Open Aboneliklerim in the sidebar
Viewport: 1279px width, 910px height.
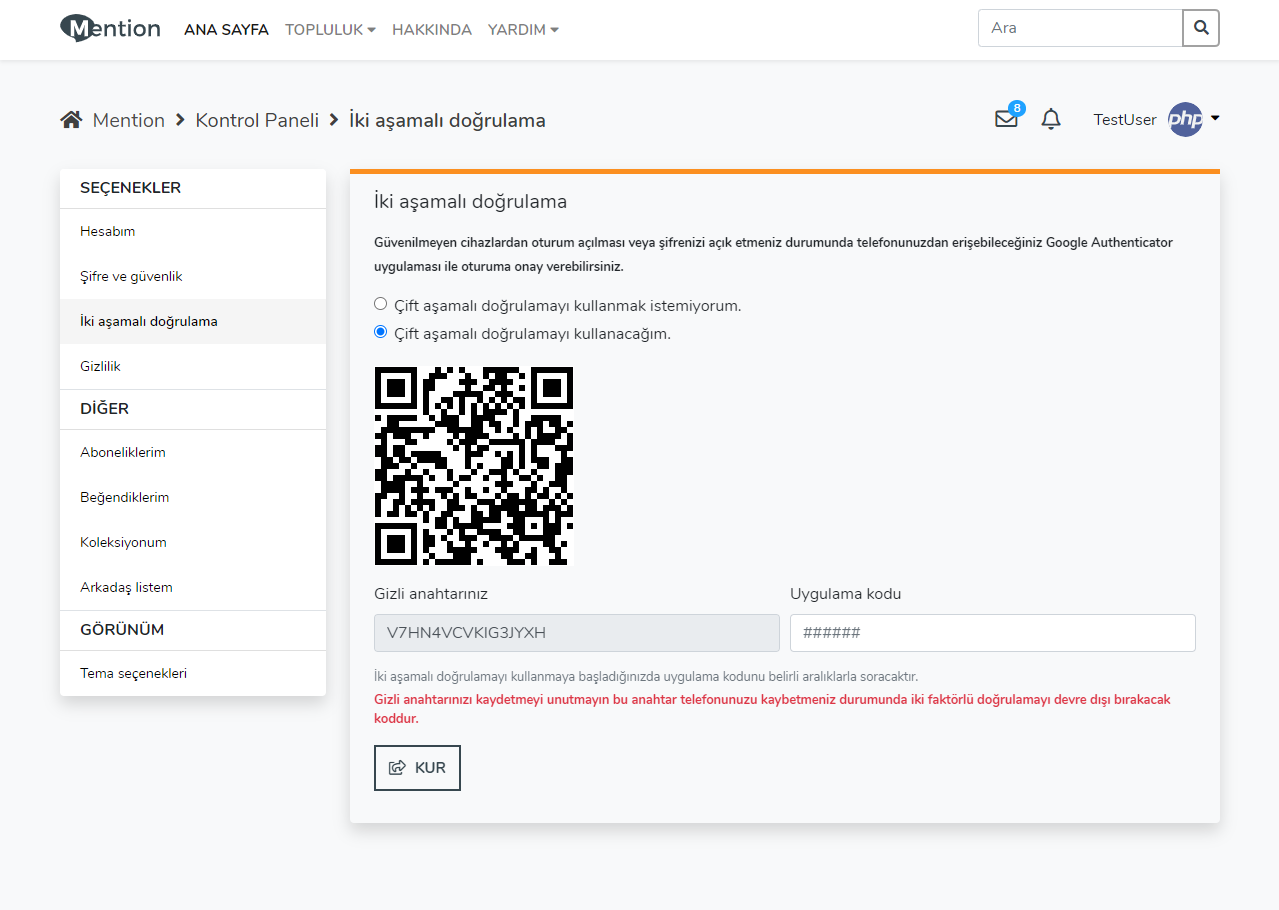point(193,452)
